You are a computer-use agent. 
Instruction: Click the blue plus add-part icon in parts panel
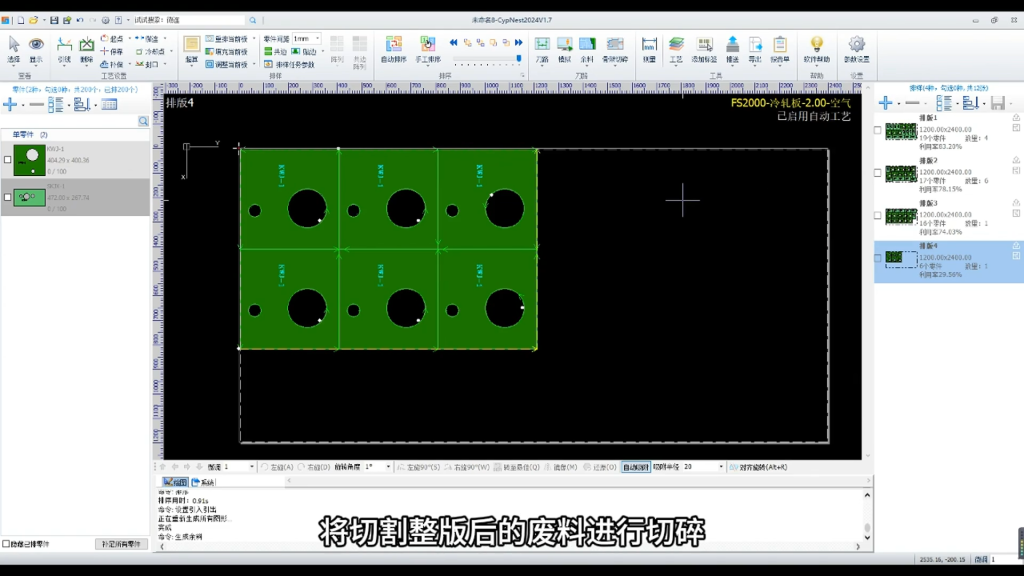pyautogui.click(x=10, y=104)
